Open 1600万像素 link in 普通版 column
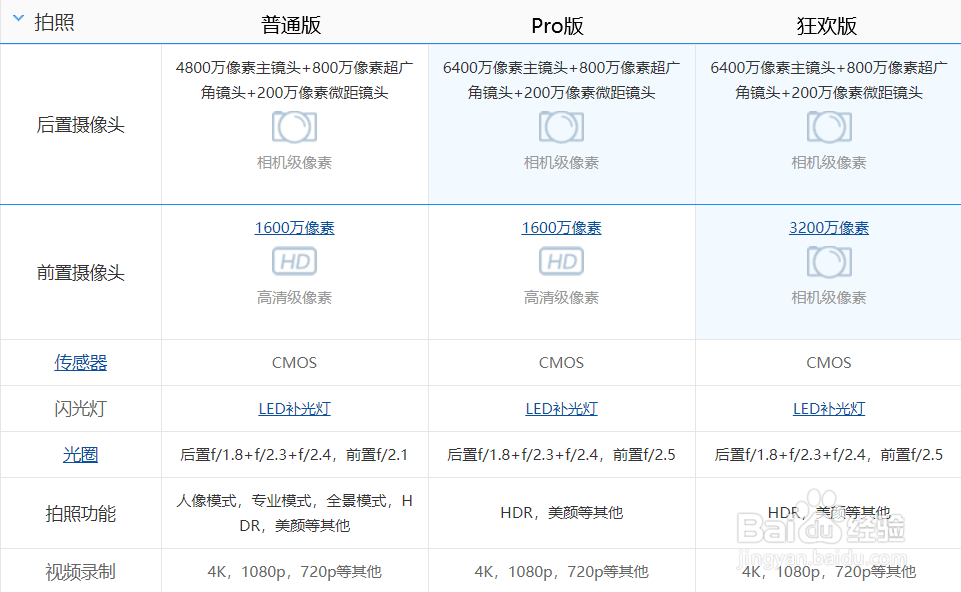The width and height of the screenshot is (961, 592). (x=294, y=228)
